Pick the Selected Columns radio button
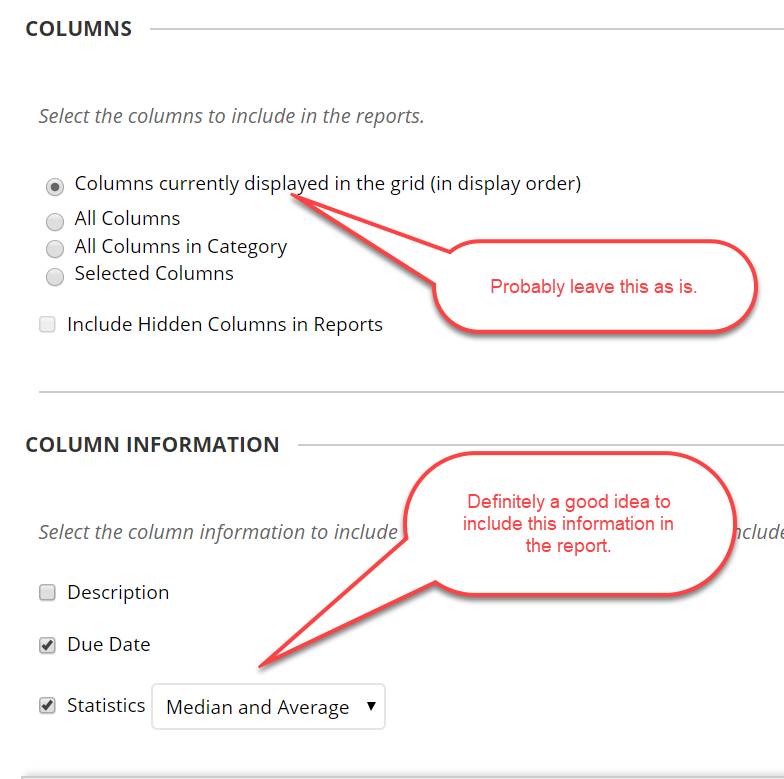The height and width of the screenshot is (779, 784). pyautogui.click(x=55, y=276)
